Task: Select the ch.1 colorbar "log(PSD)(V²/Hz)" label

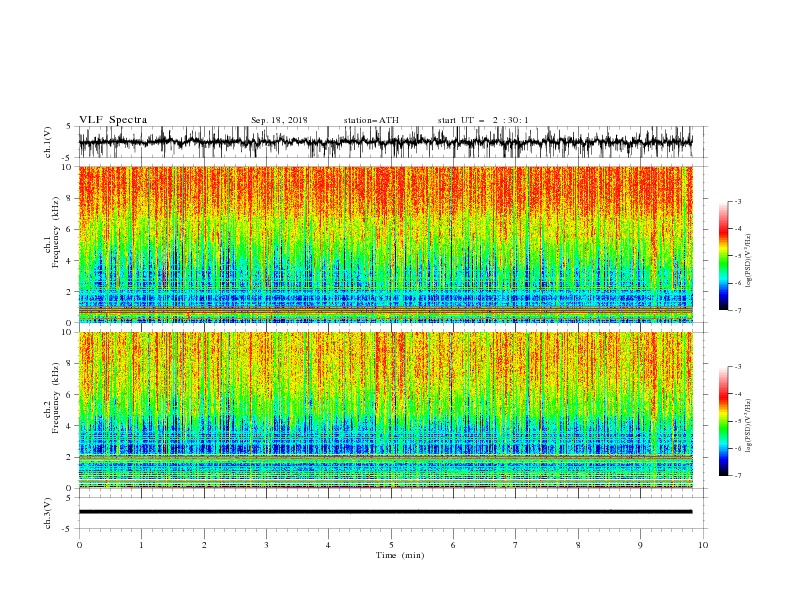Action: coord(750,261)
